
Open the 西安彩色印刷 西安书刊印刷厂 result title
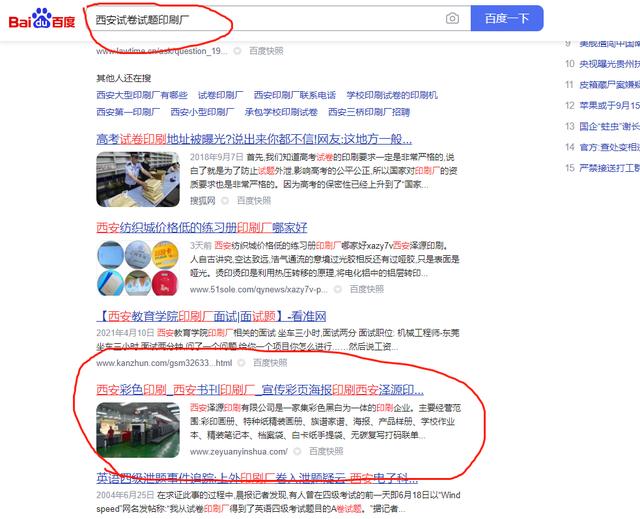pyautogui.click(x=260, y=390)
